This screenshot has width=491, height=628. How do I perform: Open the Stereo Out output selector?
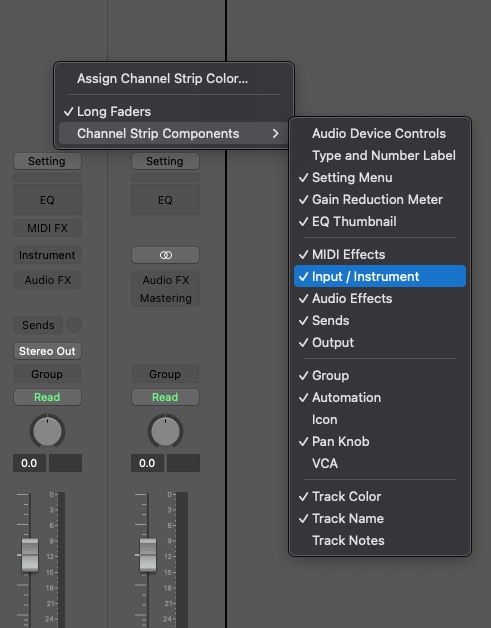point(47,351)
